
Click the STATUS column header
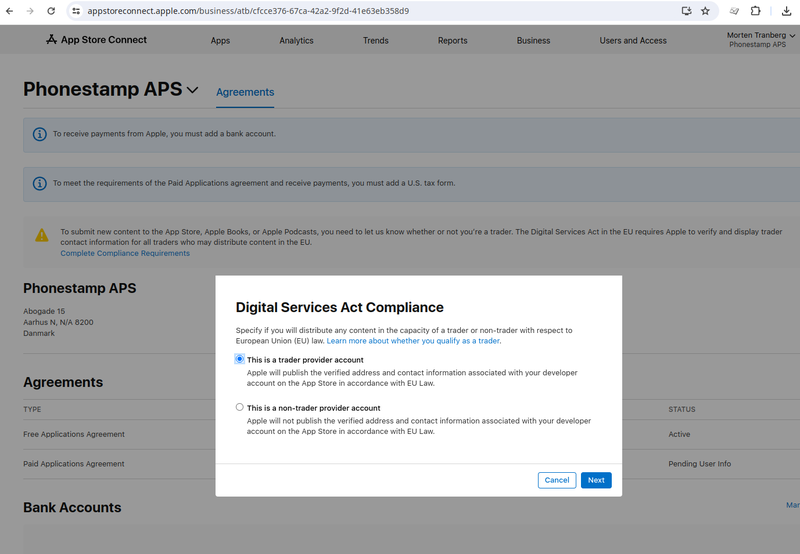682,409
